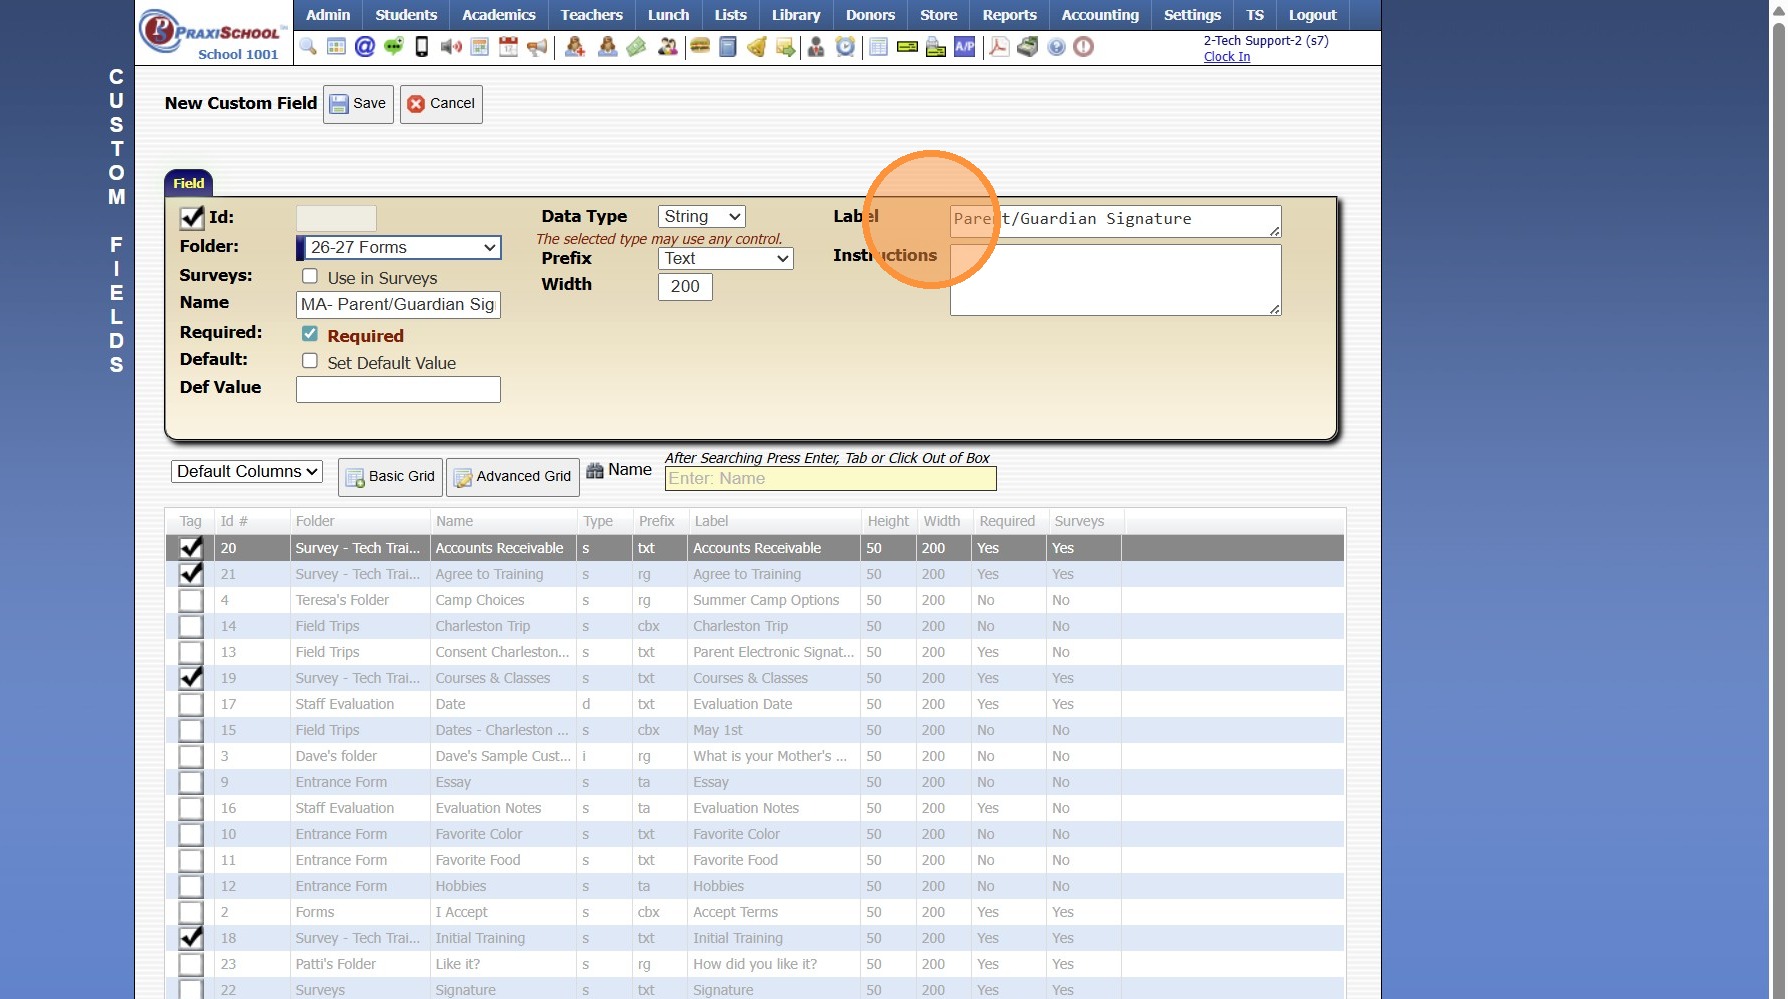Click the PraxiSchool logo
Screen dimensions: 1788x999
212,33
